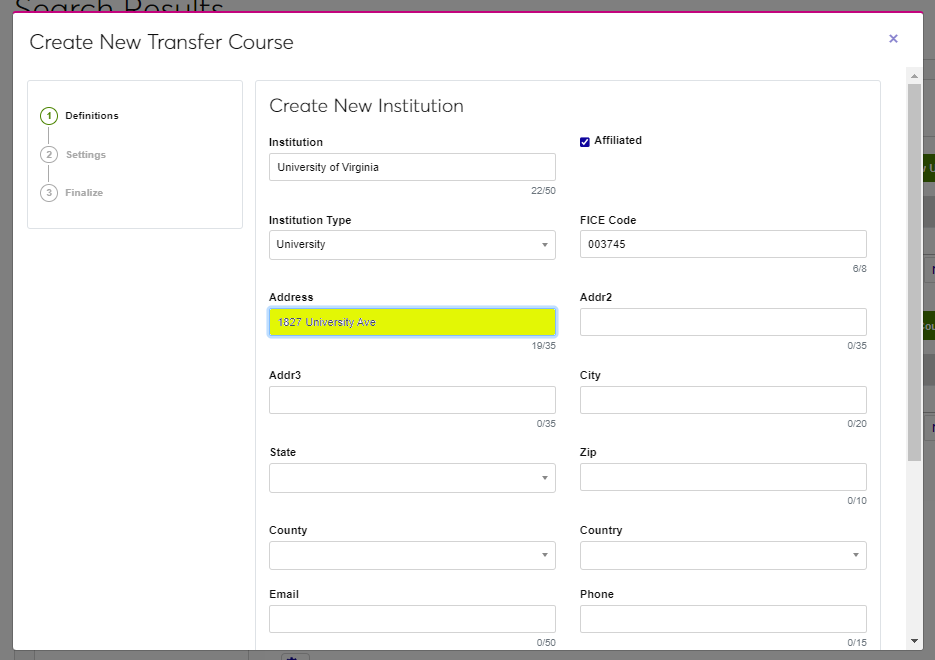The image size is (935, 660).
Task: Click the Email input field
Action: tap(412, 619)
